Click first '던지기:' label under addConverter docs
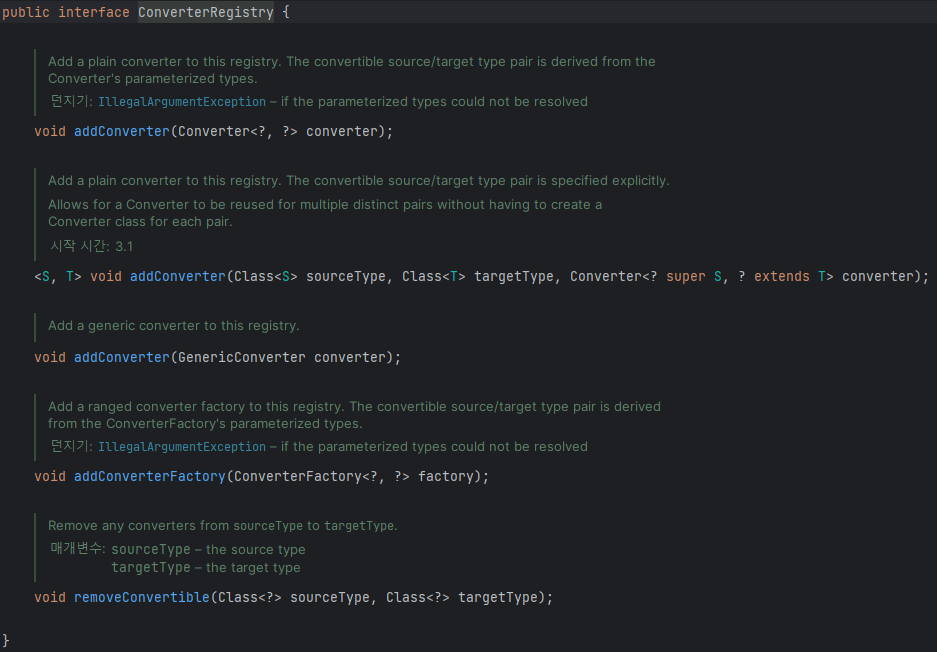The image size is (937, 652). (71, 101)
